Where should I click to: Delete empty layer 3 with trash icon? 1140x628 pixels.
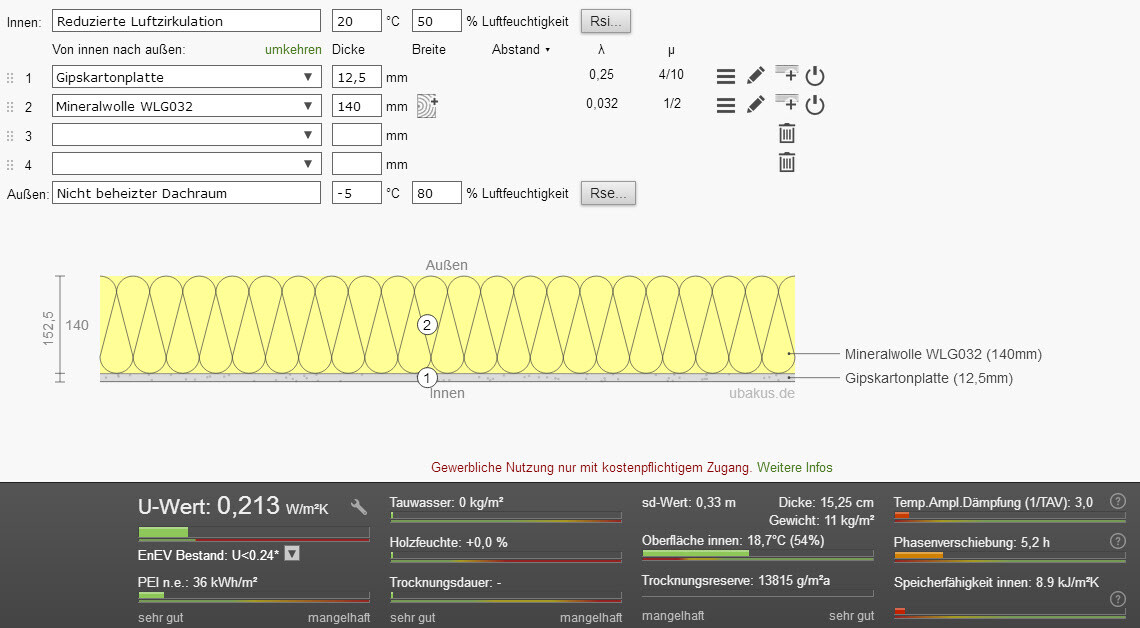pyautogui.click(x=787, y=133)
